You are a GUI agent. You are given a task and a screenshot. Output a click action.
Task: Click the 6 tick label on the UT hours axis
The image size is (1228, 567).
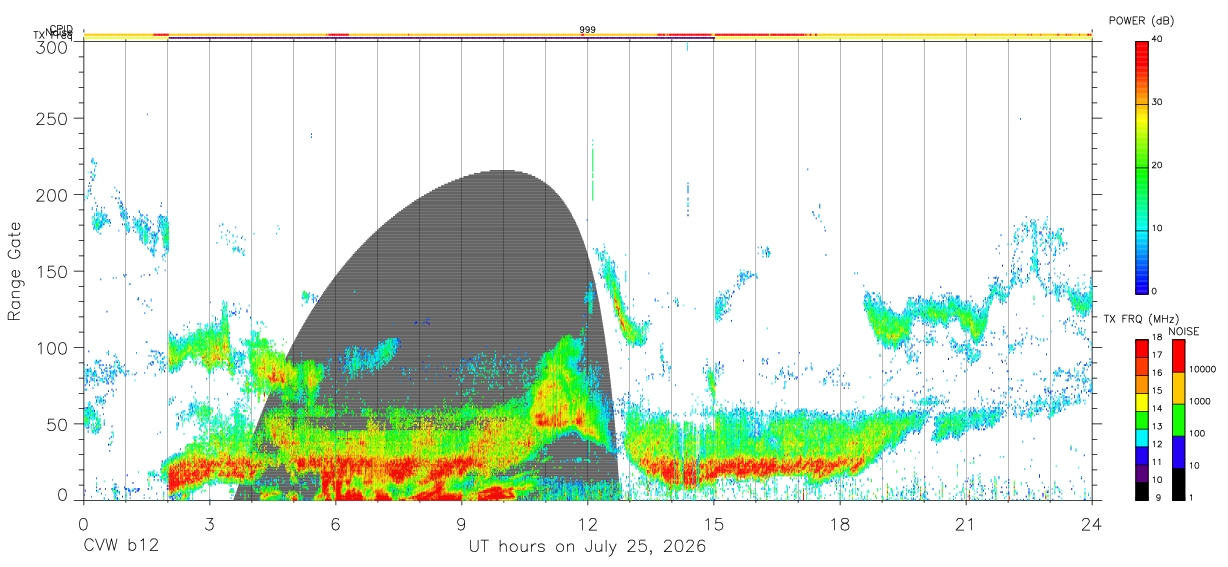tap(336, 524)
